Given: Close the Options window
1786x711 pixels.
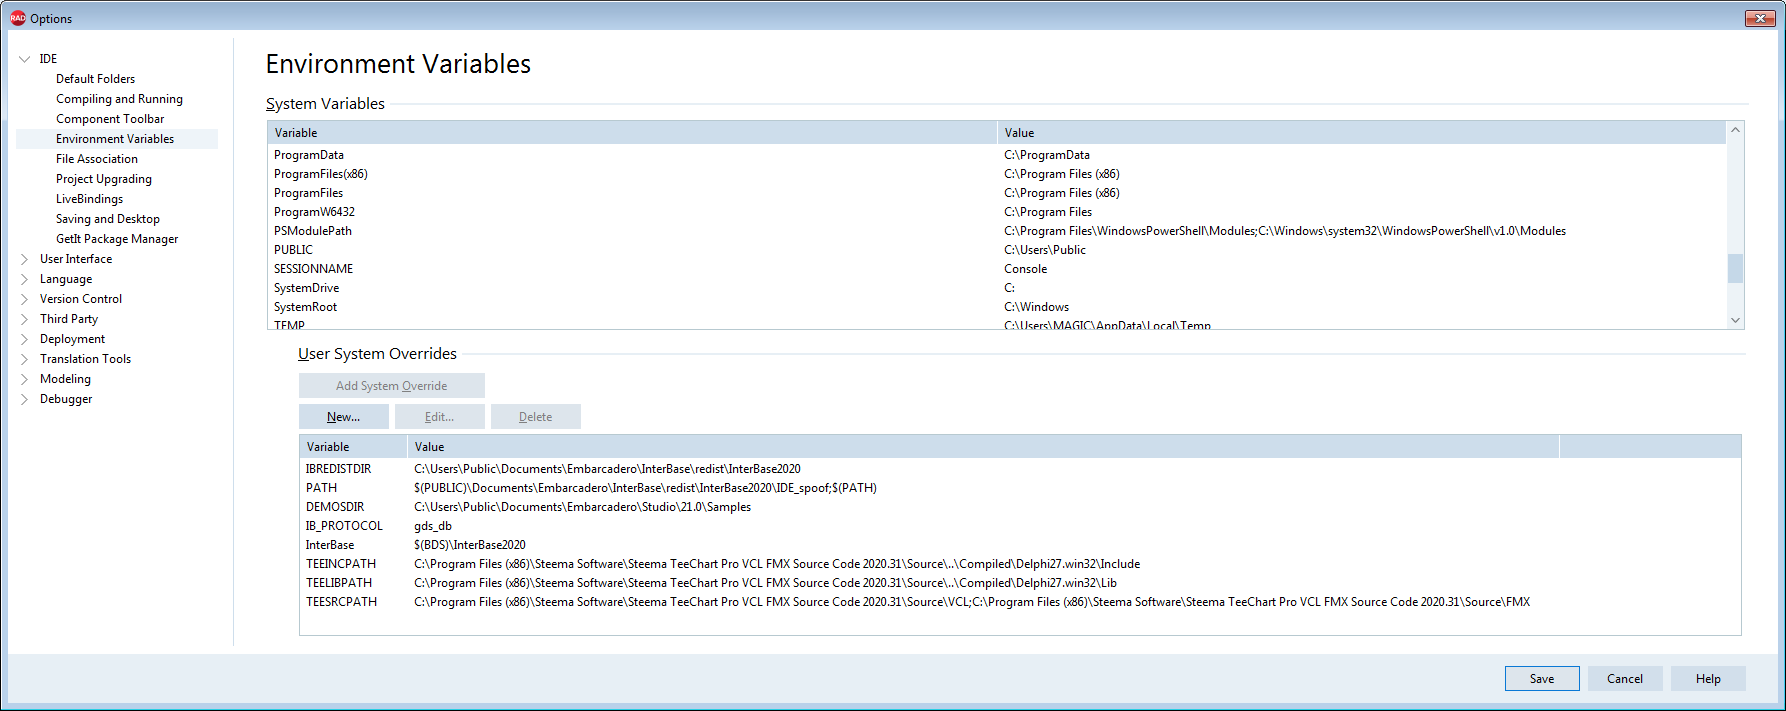Looking at the screenshot, I should 1760,18.
